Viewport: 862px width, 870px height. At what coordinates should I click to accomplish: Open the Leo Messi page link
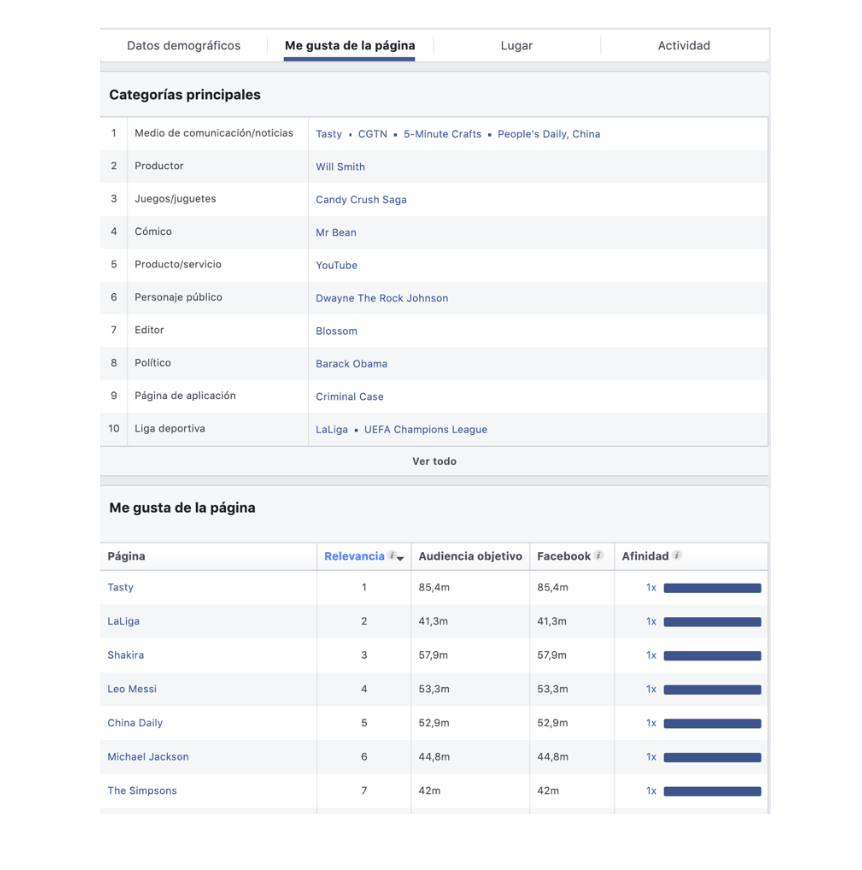click(132, 690)
